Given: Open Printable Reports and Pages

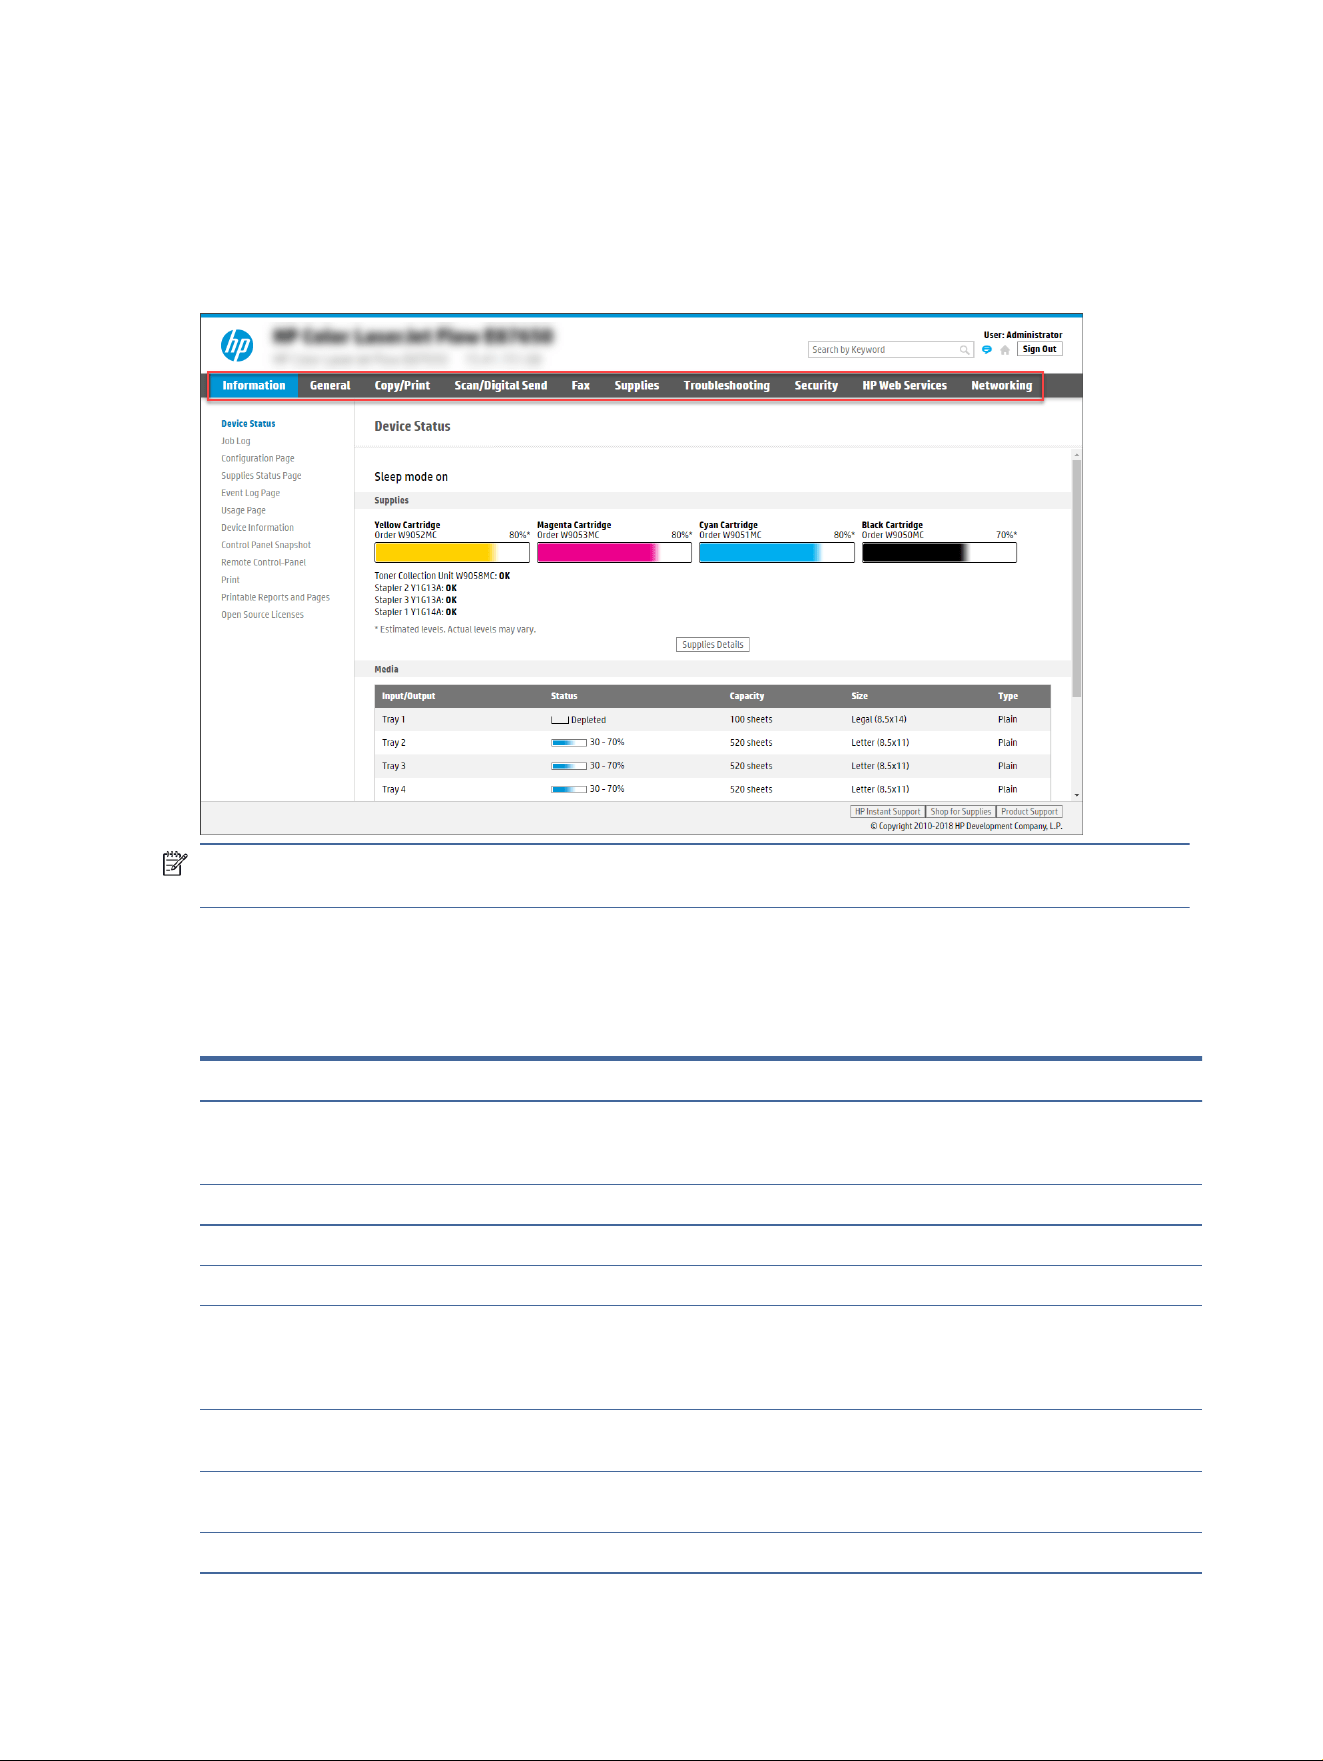Looking at the screenshot, I should tap(275, 598).
